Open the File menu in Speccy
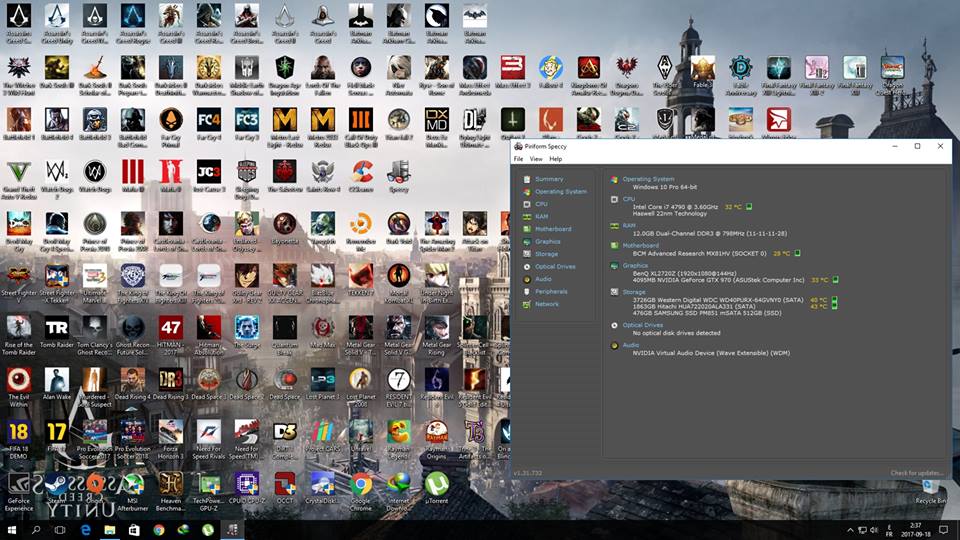This screenshot has height=540, width=960. pyautogui.click(x=518, y=159)
